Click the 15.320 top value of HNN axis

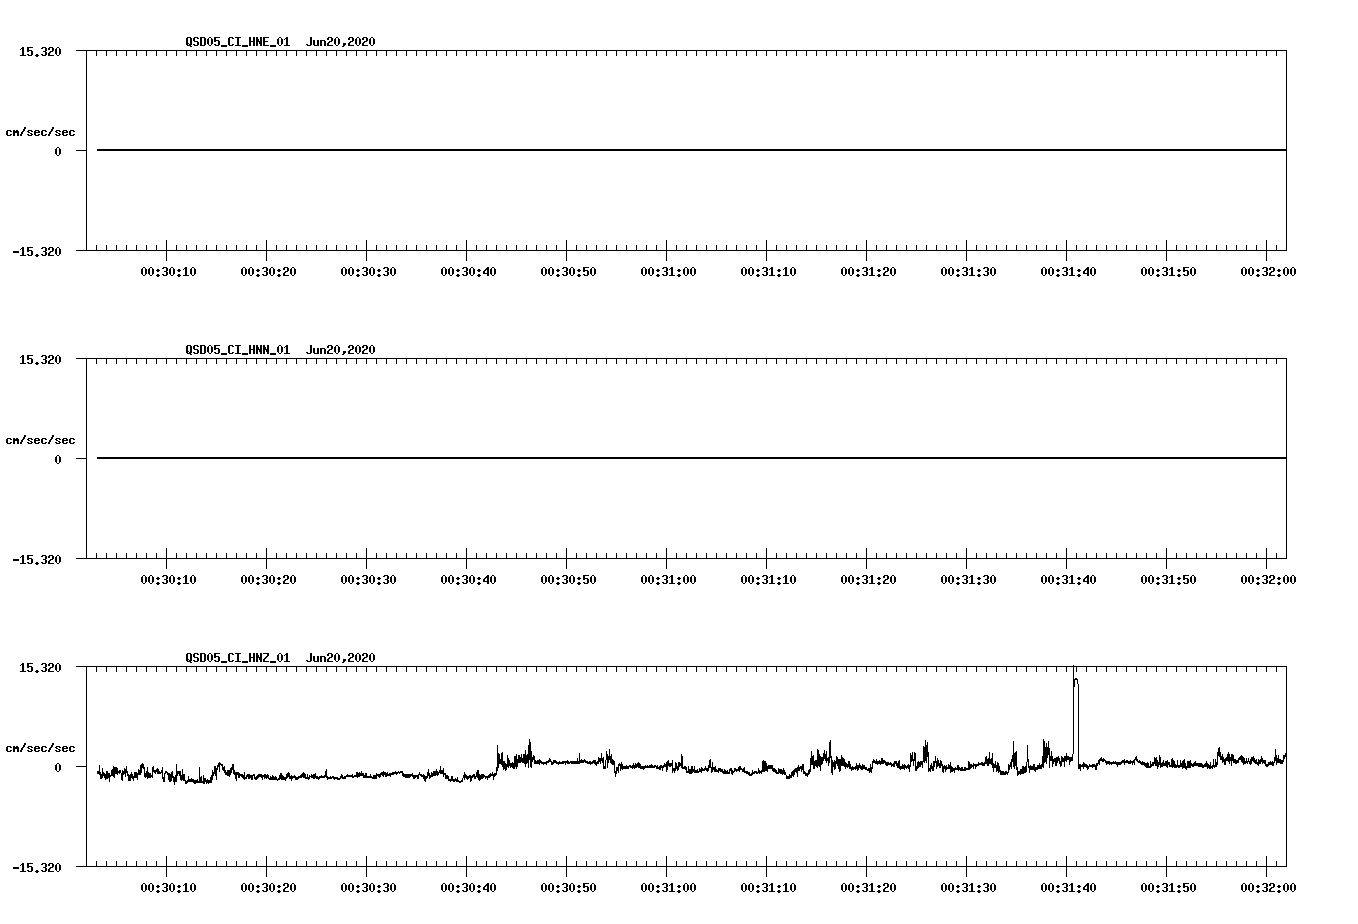pos(40,360)
